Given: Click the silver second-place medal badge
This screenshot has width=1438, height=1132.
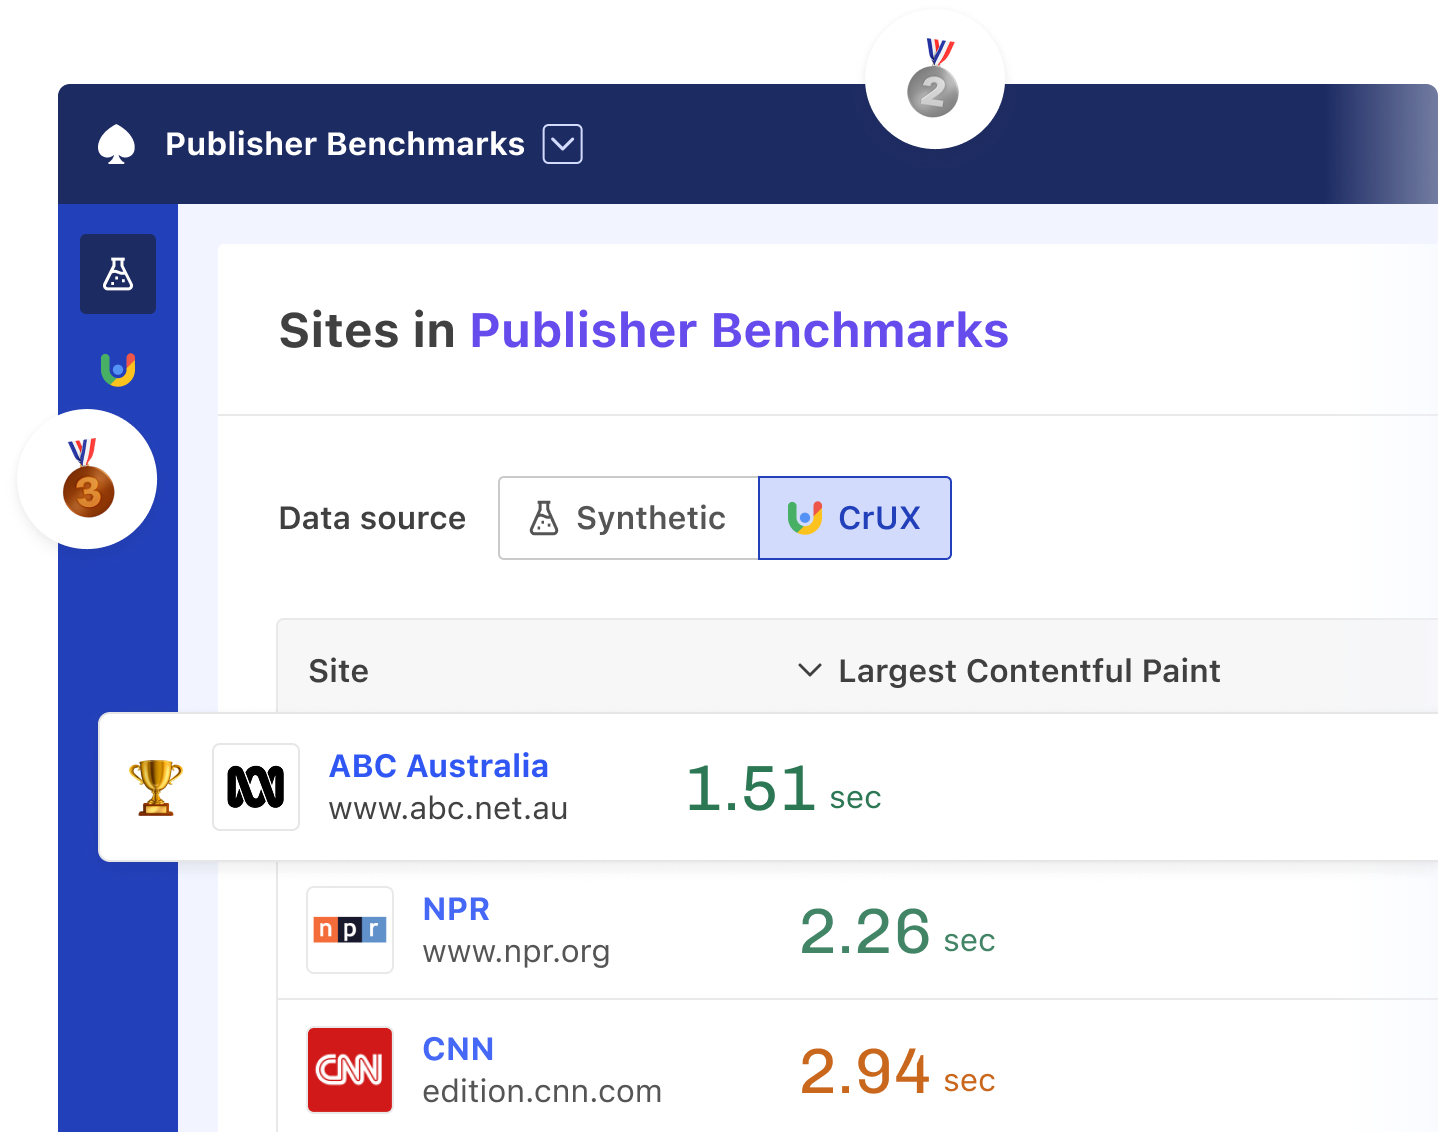Looking at the screenshot, I should tap(934, 80).
